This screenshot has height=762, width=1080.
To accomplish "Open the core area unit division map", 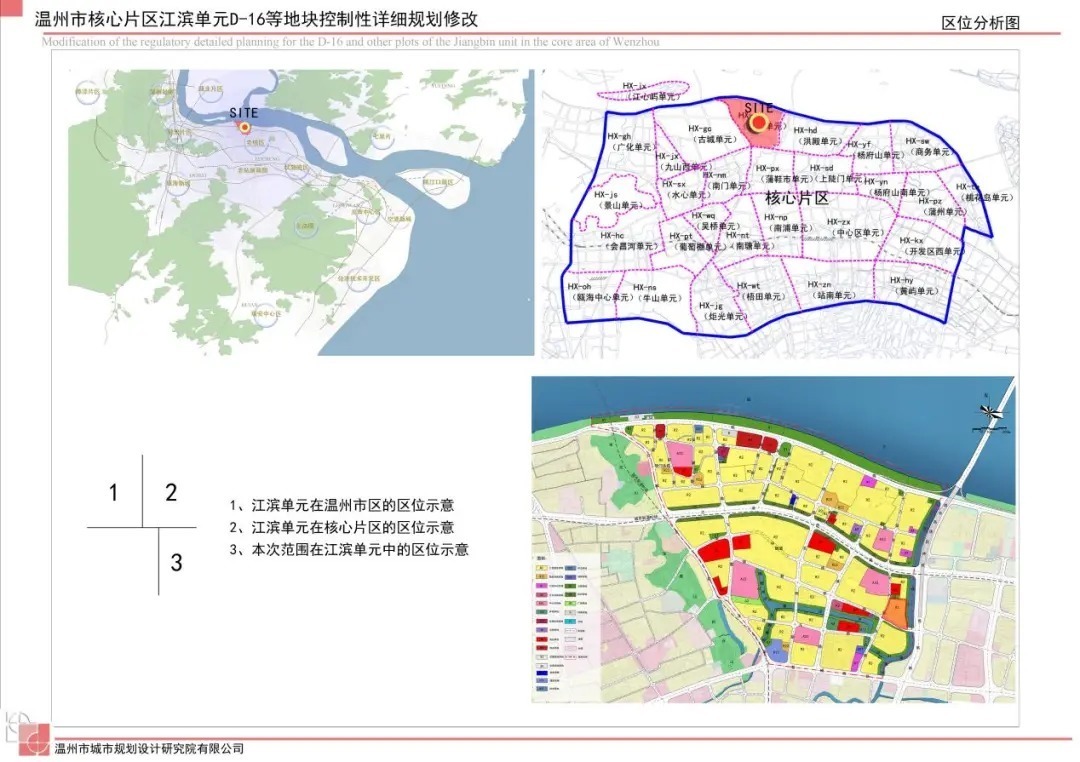I will 780,213.
